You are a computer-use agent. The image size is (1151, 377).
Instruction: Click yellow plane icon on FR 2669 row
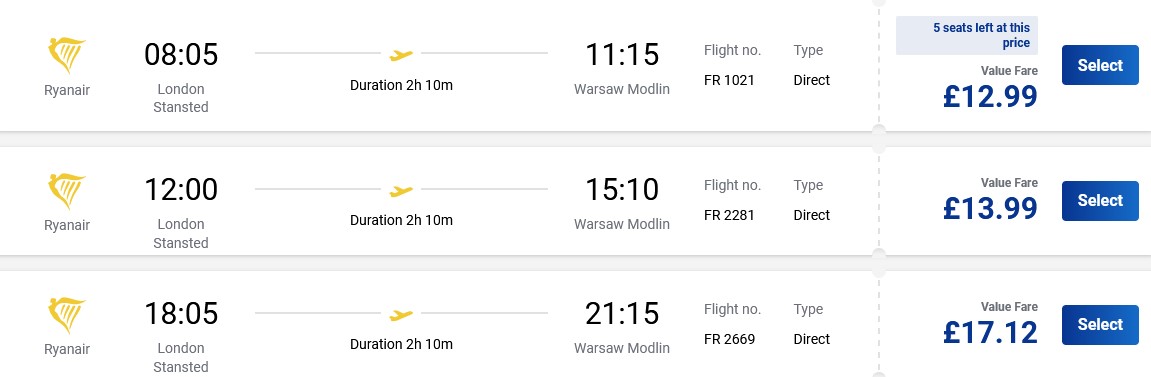[x=401, y=315]
